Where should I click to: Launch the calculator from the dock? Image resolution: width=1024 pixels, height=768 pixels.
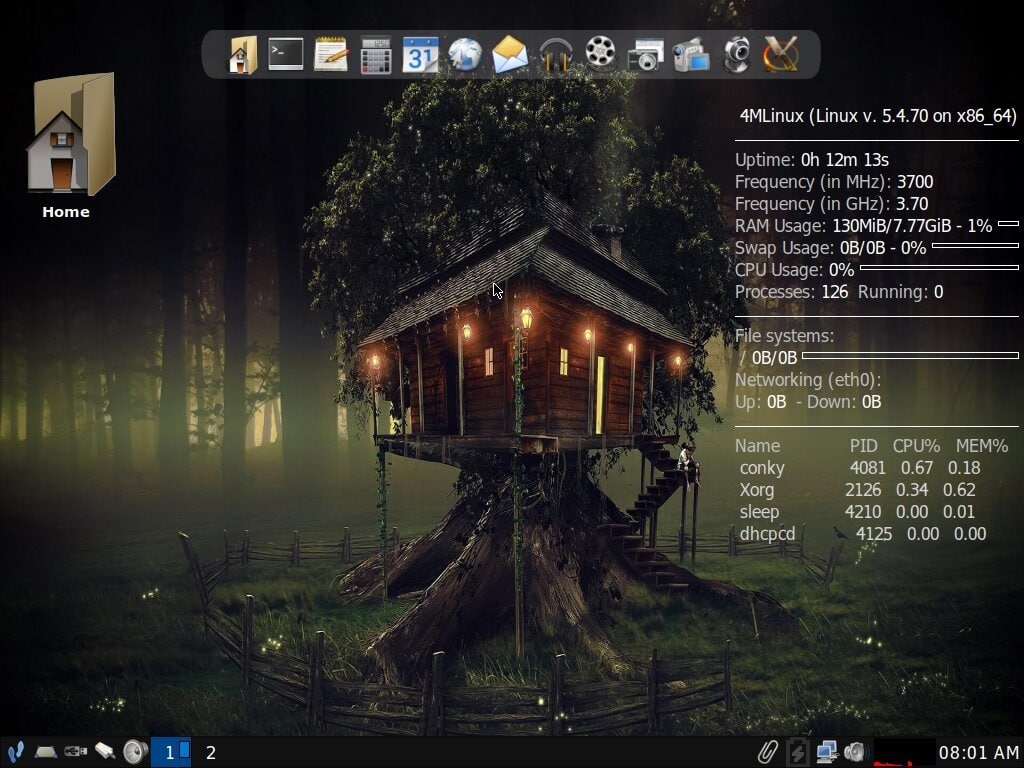tap(376, 54)
